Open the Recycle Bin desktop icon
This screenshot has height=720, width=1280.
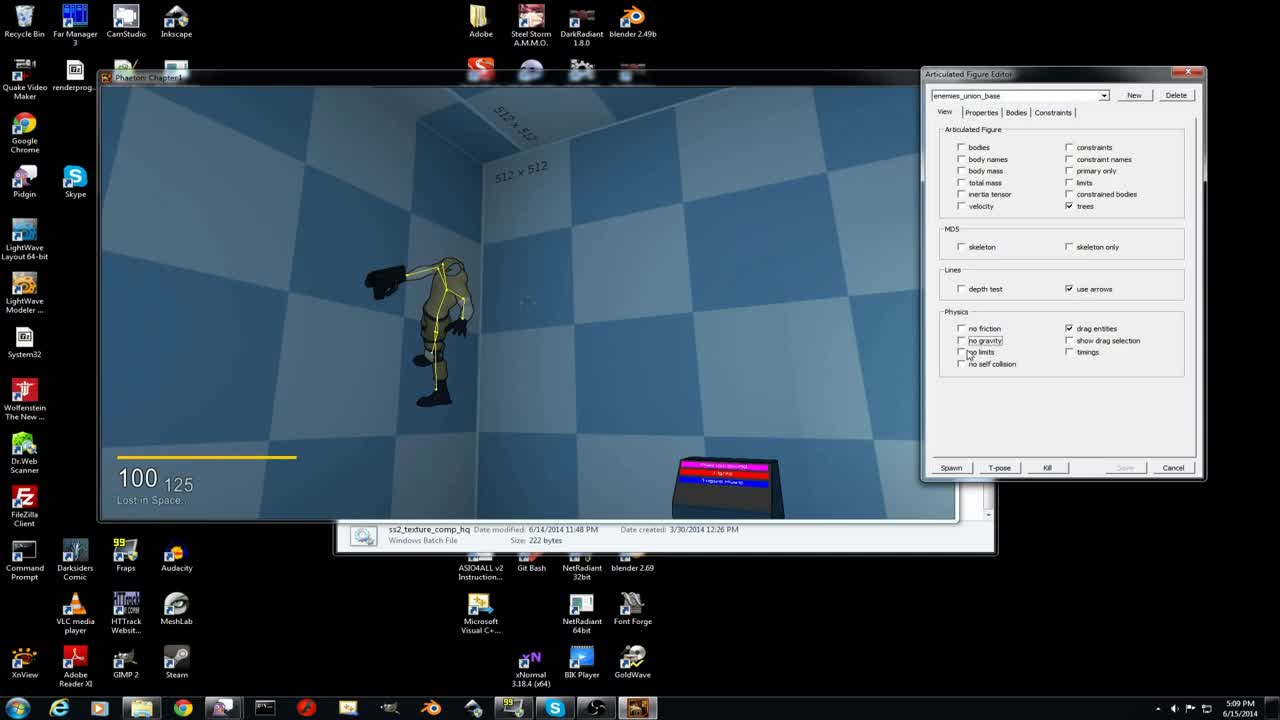24,22
